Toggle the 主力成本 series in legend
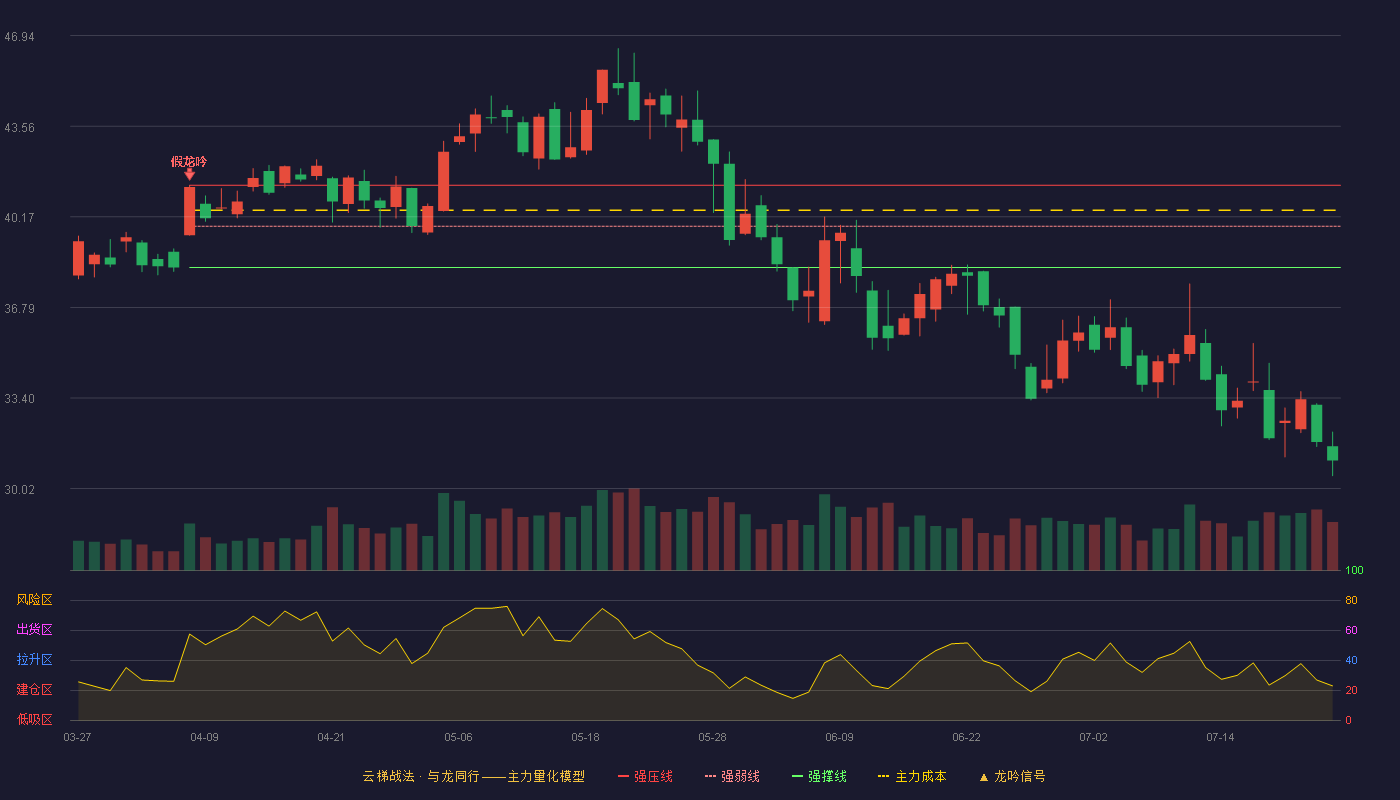 pyautogui.click(x=912, y=776)
